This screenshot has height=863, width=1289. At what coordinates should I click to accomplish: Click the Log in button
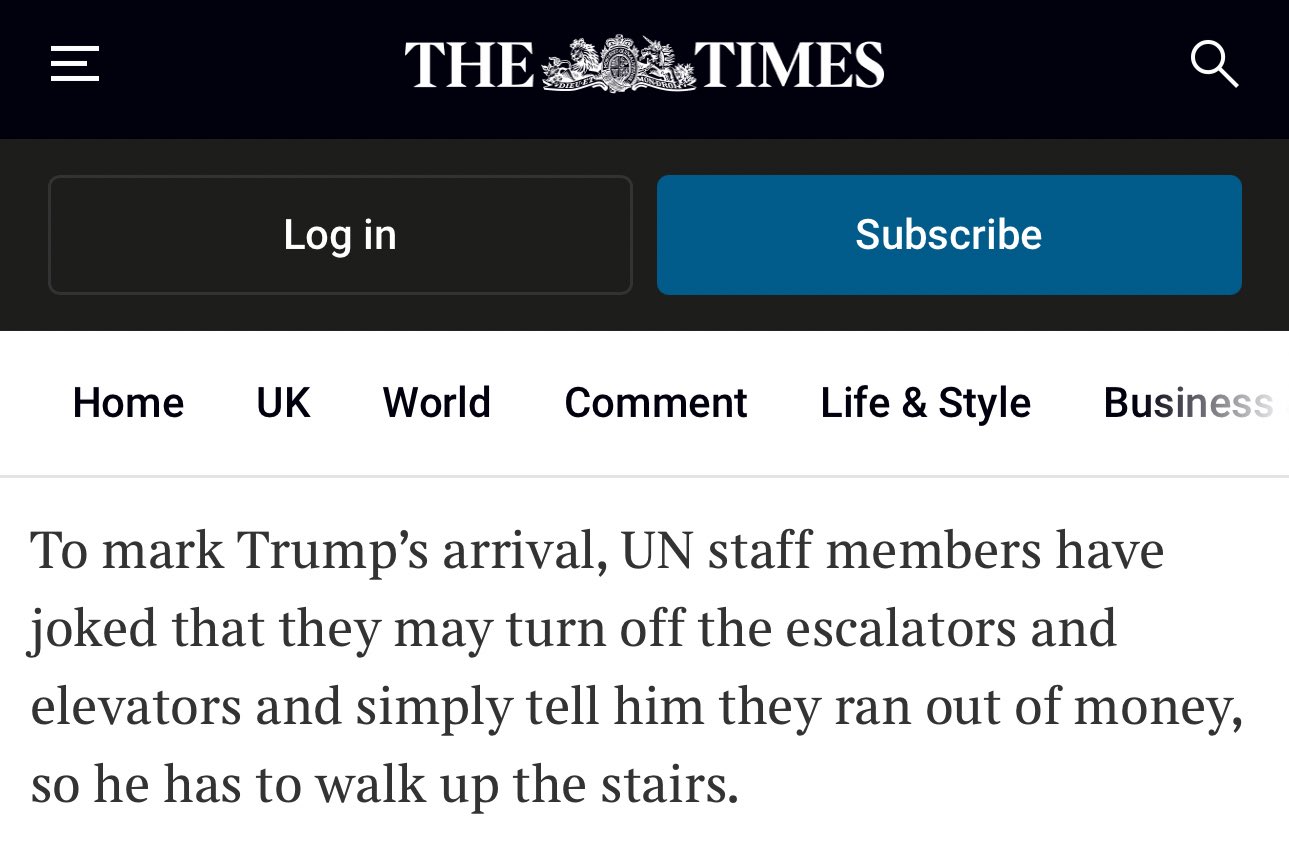(x=340, y=235)
